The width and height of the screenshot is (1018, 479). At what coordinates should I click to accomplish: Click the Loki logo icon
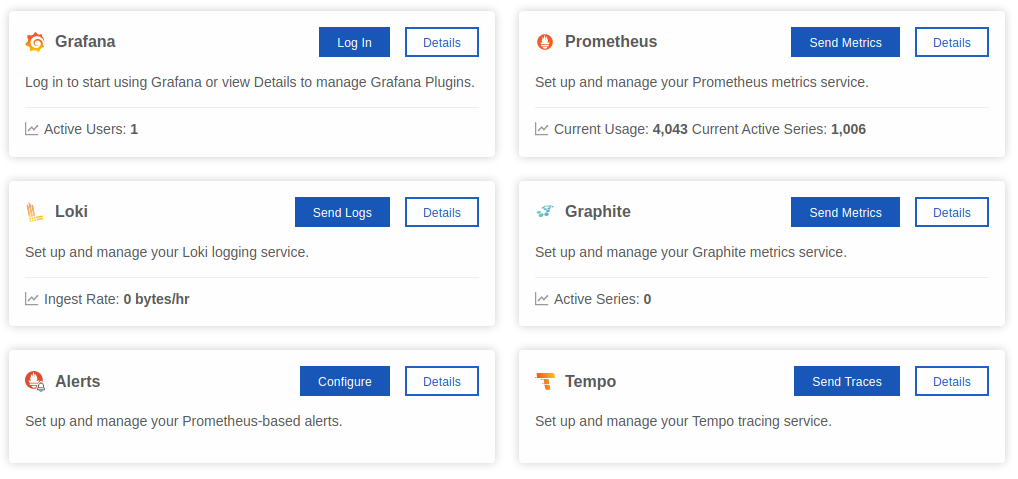pos(34,212)
